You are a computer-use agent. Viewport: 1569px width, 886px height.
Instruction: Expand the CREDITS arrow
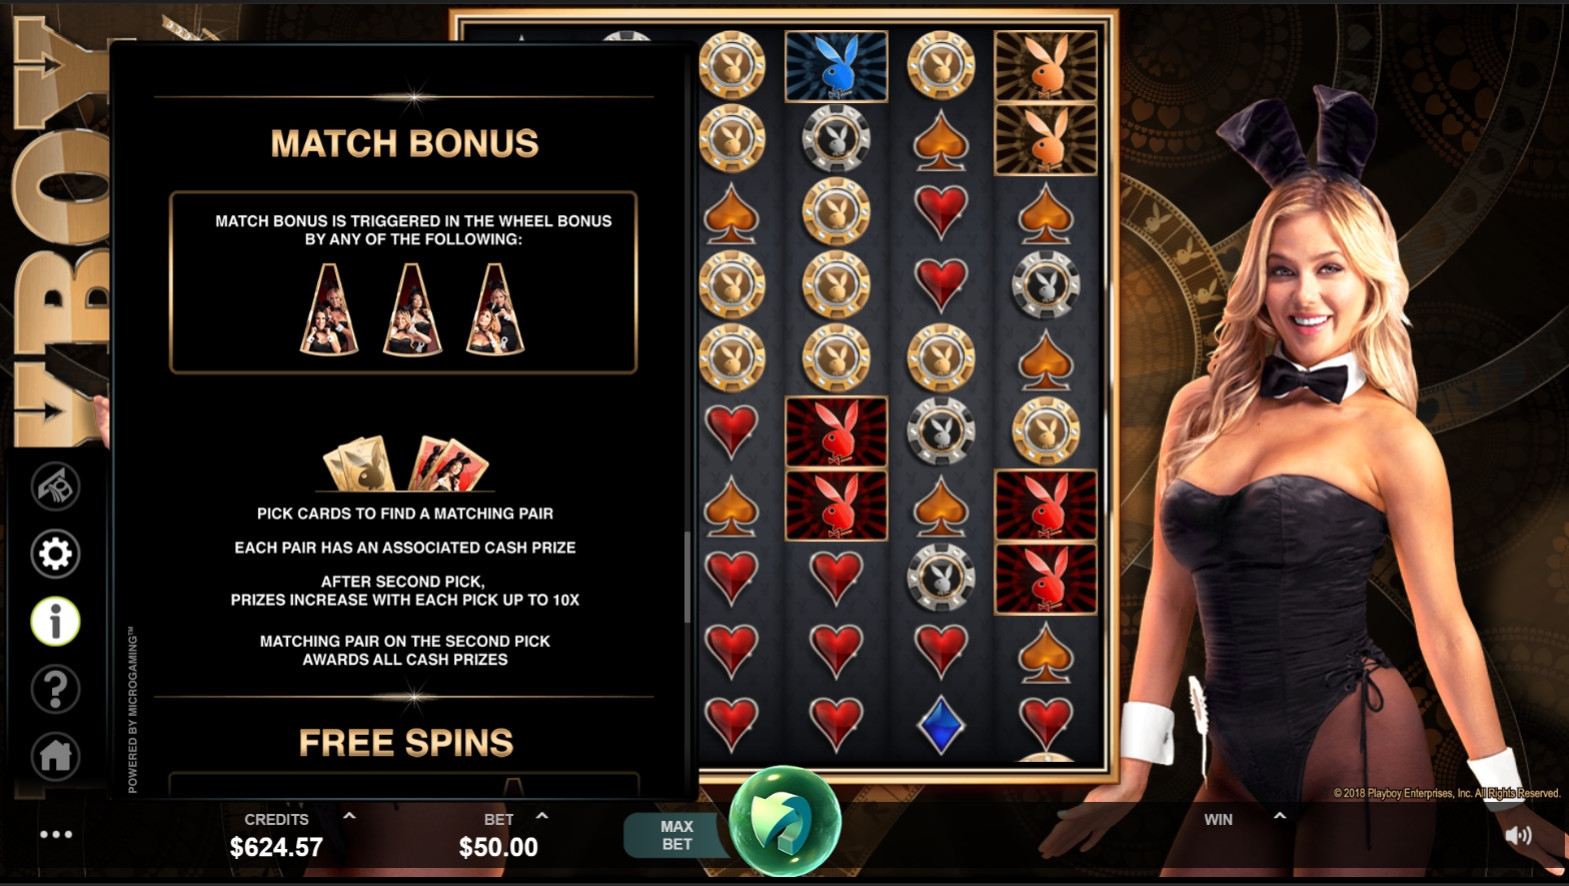pyautogui.click(x=349, y=816)
